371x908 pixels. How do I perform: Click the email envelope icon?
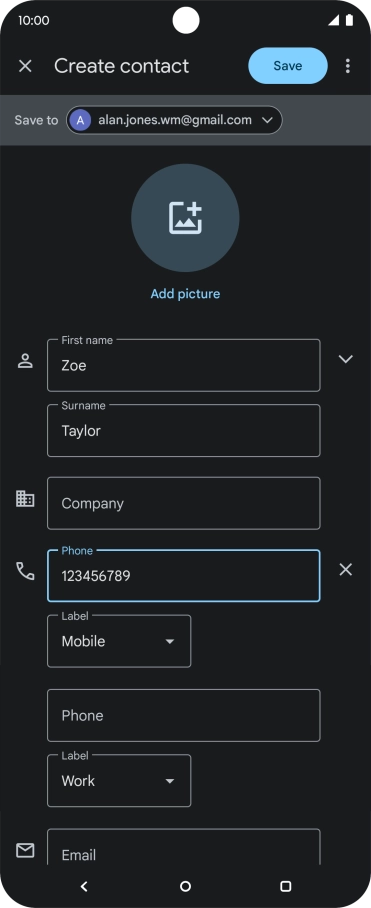pyautogui.click(x=25, y=850)
